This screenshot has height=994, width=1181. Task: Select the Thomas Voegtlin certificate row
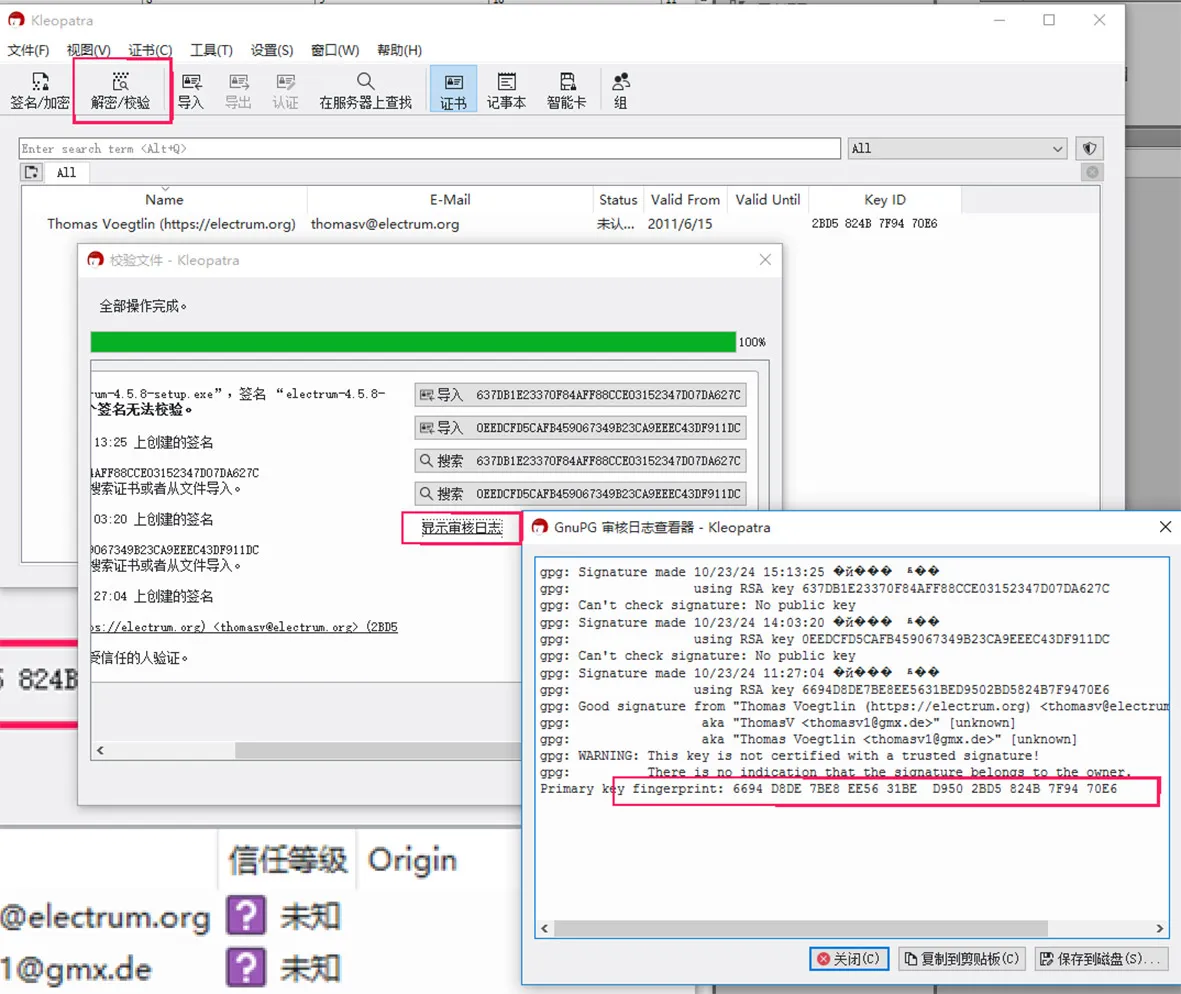[560, 224]
